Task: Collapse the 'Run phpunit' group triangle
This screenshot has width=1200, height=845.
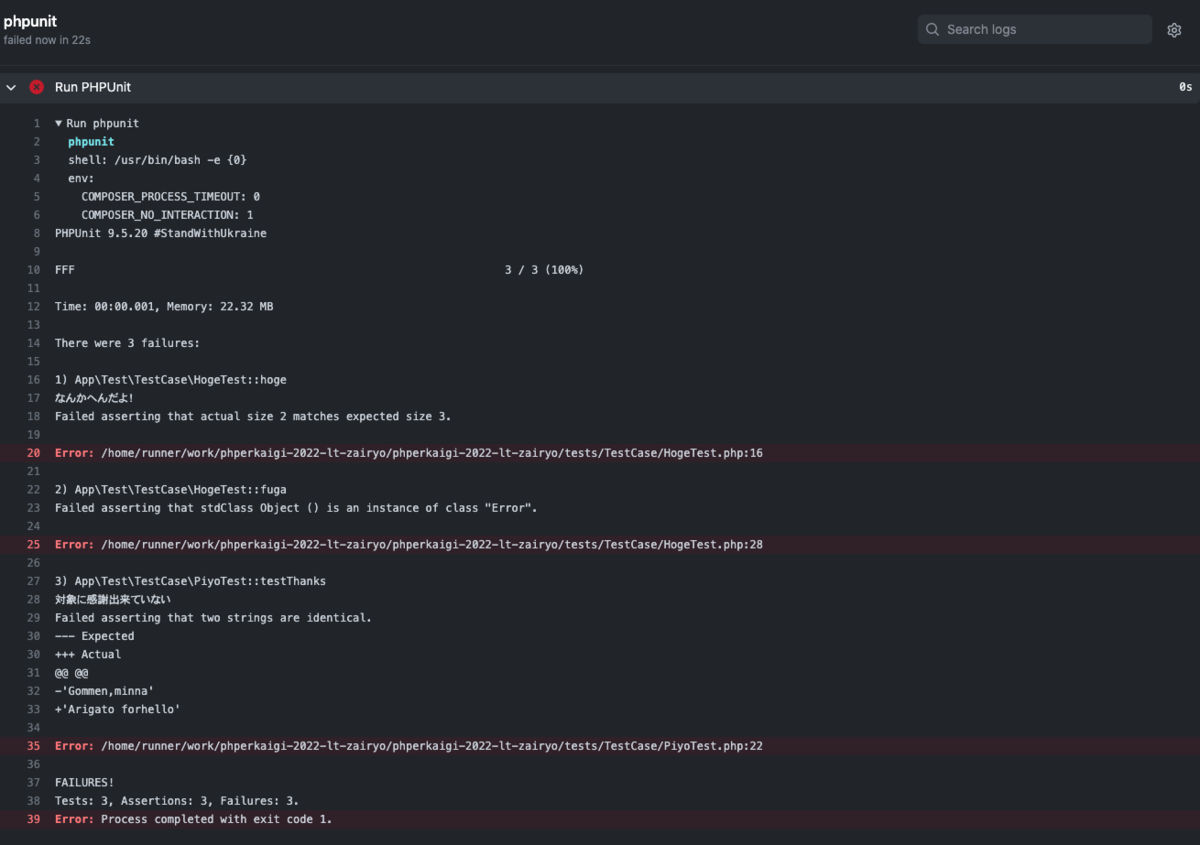Action: (59, 123)
